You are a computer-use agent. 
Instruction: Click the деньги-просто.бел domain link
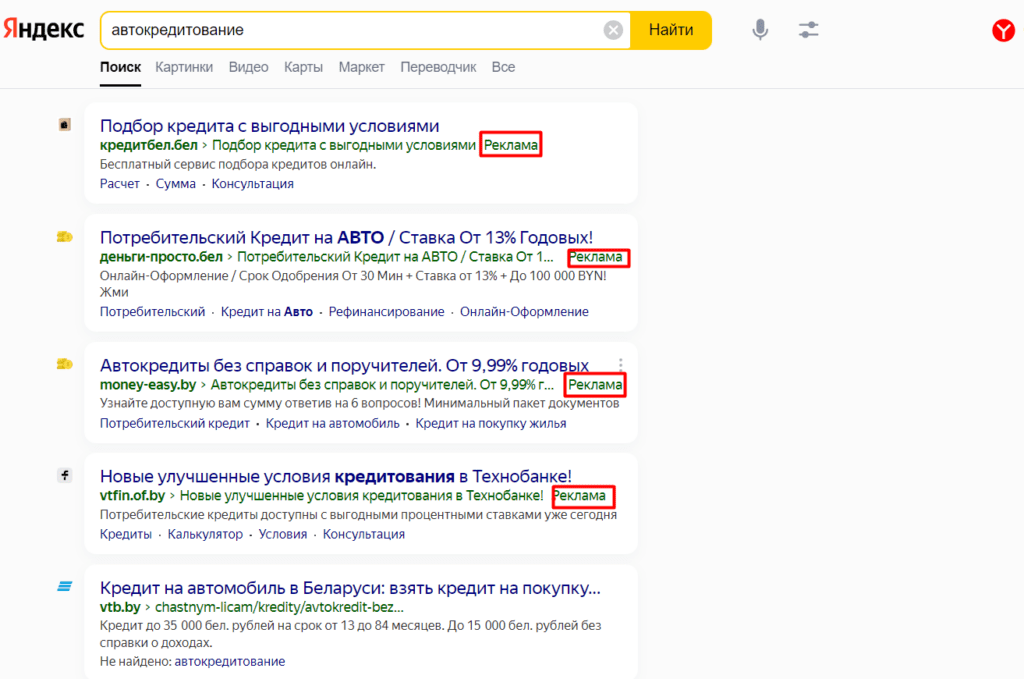tap(161, 257)
